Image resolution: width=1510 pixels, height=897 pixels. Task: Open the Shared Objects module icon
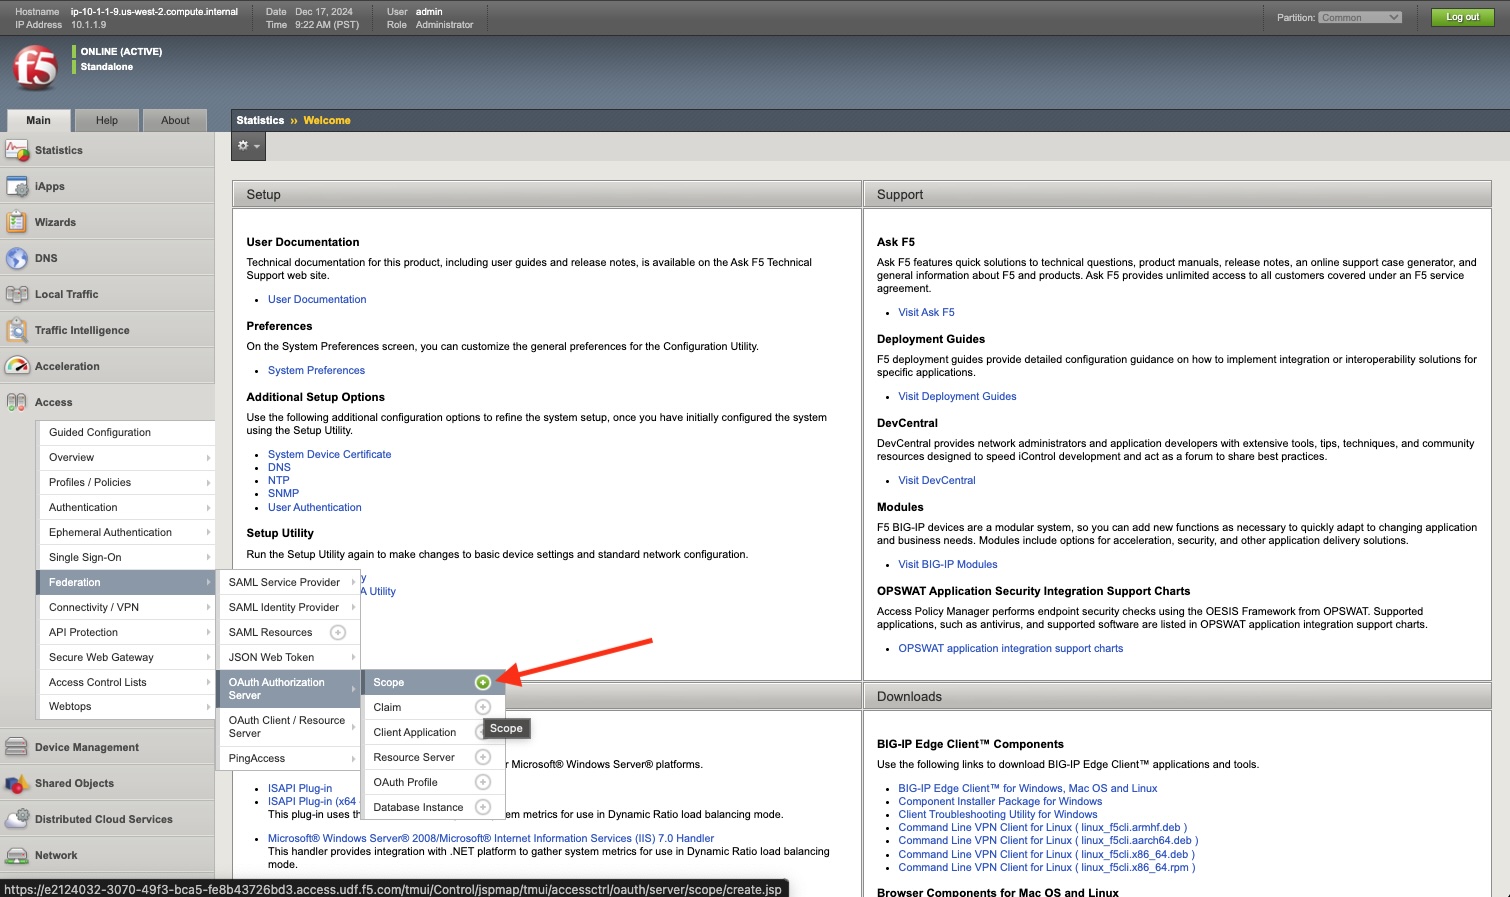17,783
